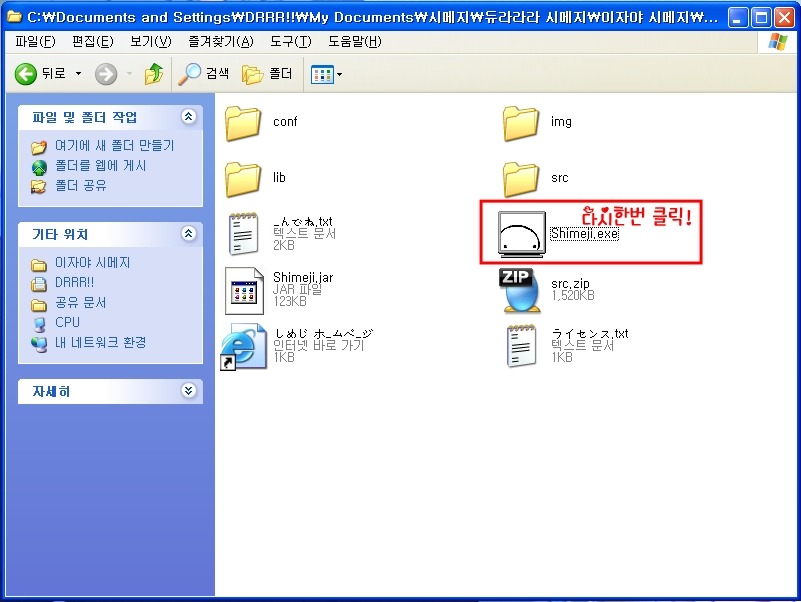Open the Back button history dropdown
Viewport: 801px width, 602px height.
point(78,74)
